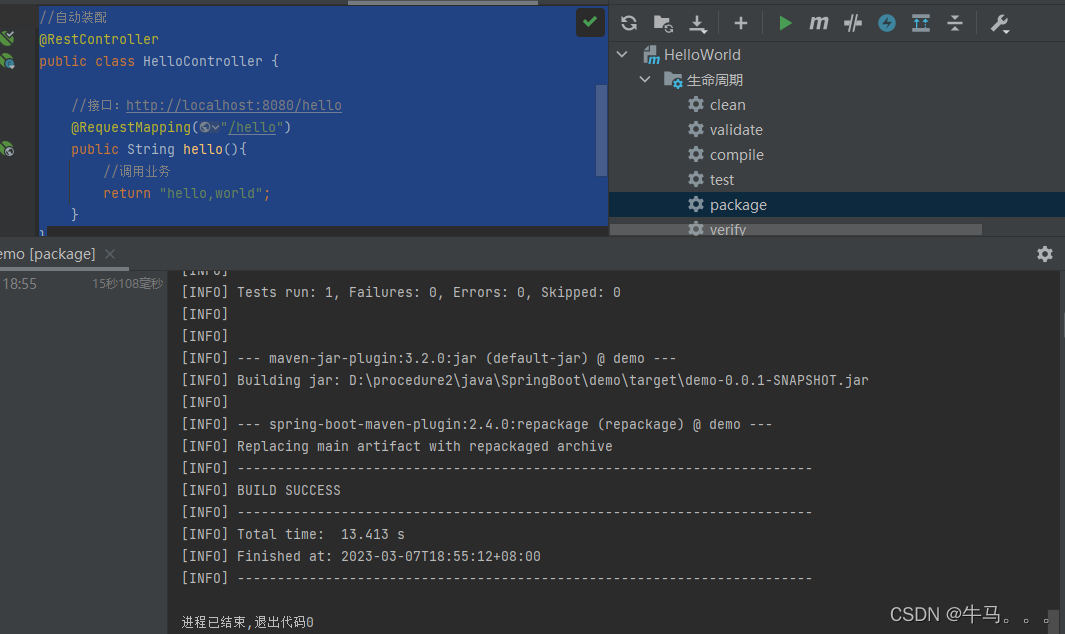Toggle Maven offline mode lightning icon

(x=887, y=23)
